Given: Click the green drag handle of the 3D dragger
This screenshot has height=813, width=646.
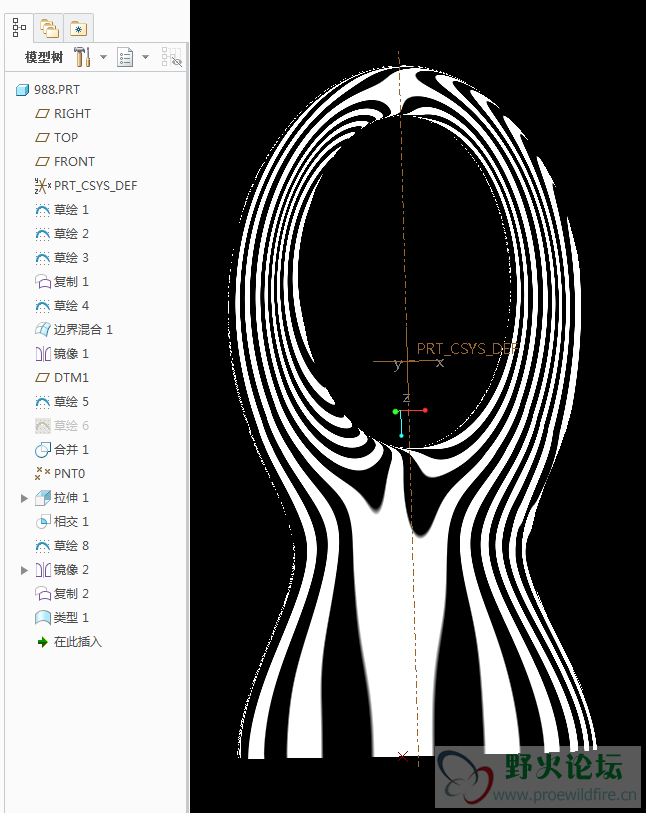Looking at the screenshot, I should (396, 412).
